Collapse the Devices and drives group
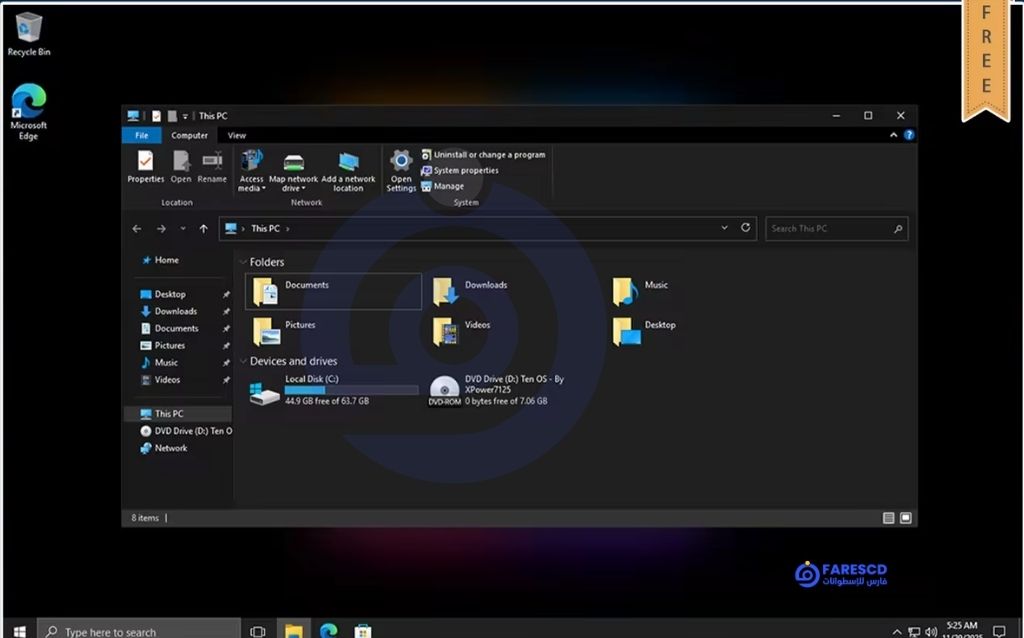Image resolution: width=1024 pixels, height=638 pixels. (x=243, y=361)
